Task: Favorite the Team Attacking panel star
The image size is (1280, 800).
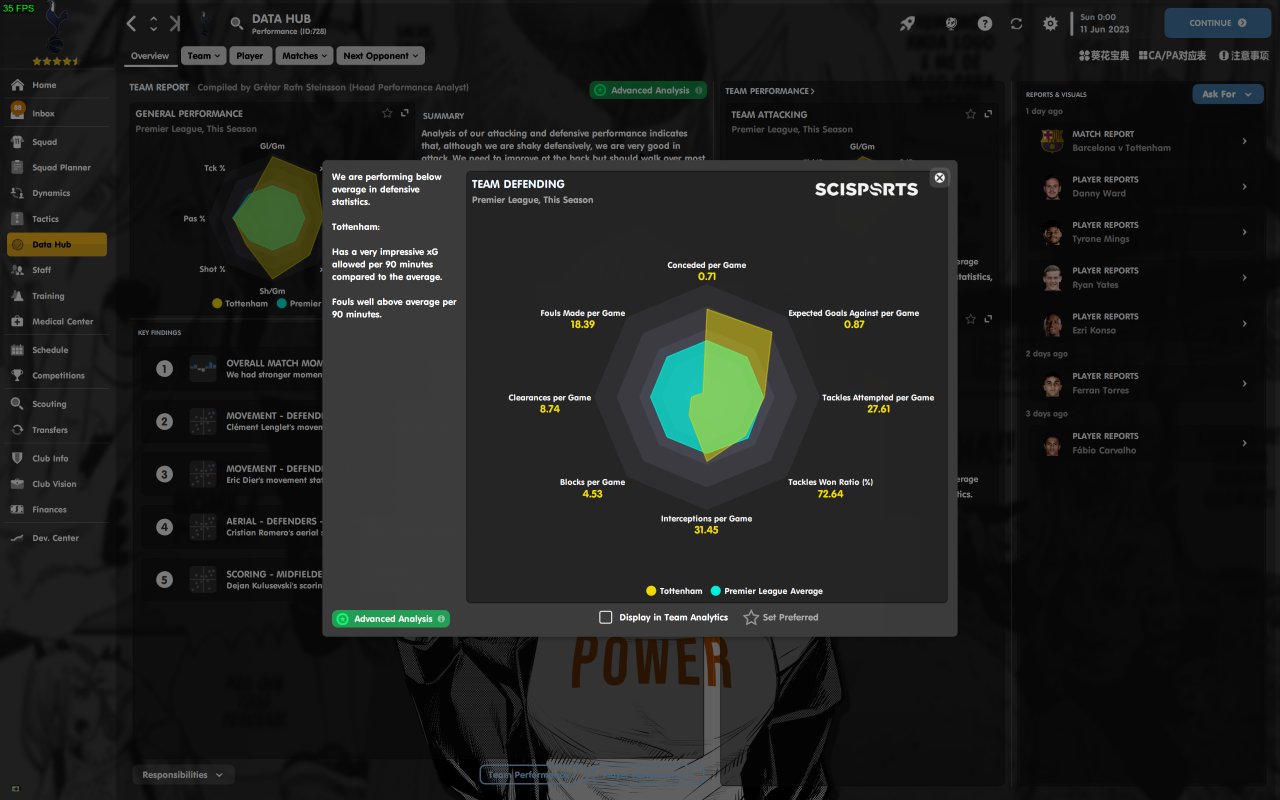Action: [x=970, y=114]
